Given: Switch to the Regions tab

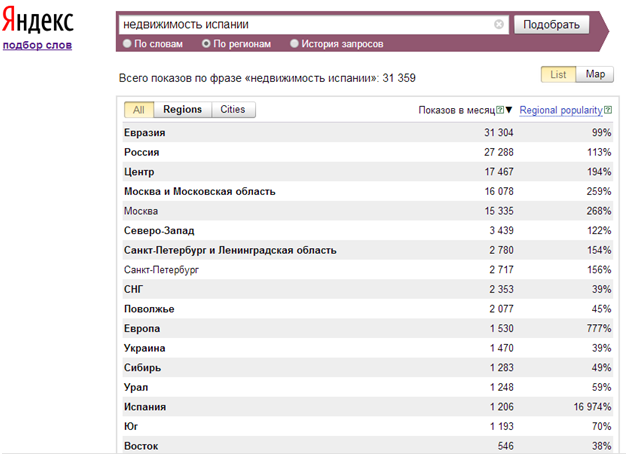Looking at the screenshot, I should pyautogui.click(x=182, y=110).
